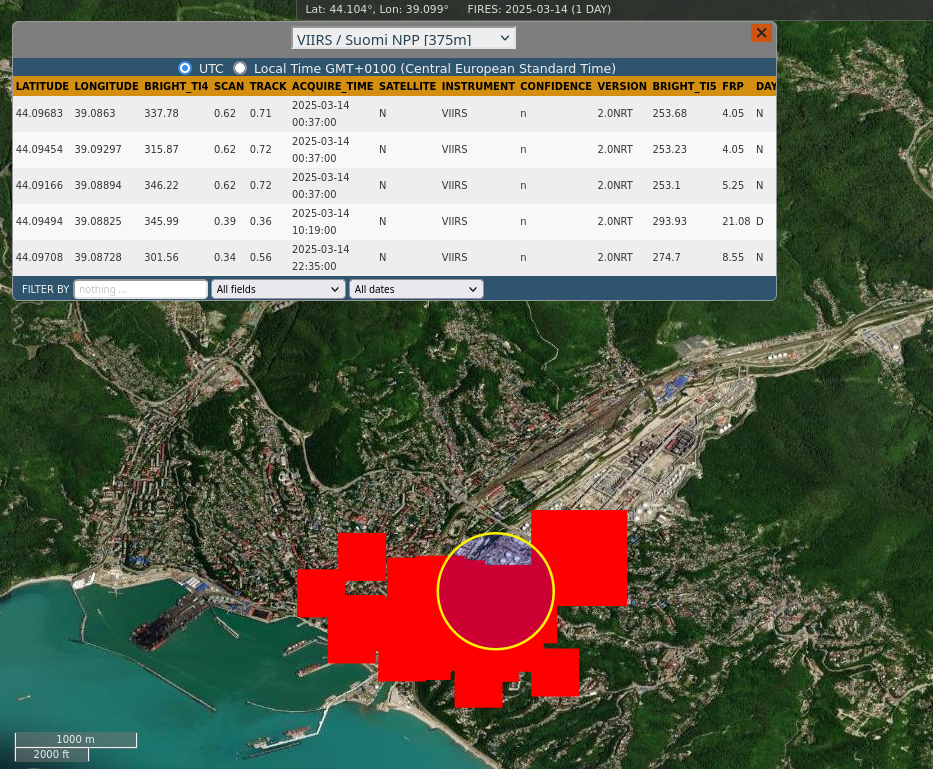Switch to Local Time GMT+0100 radio option
933x769 pixels.
coord(240,68)
